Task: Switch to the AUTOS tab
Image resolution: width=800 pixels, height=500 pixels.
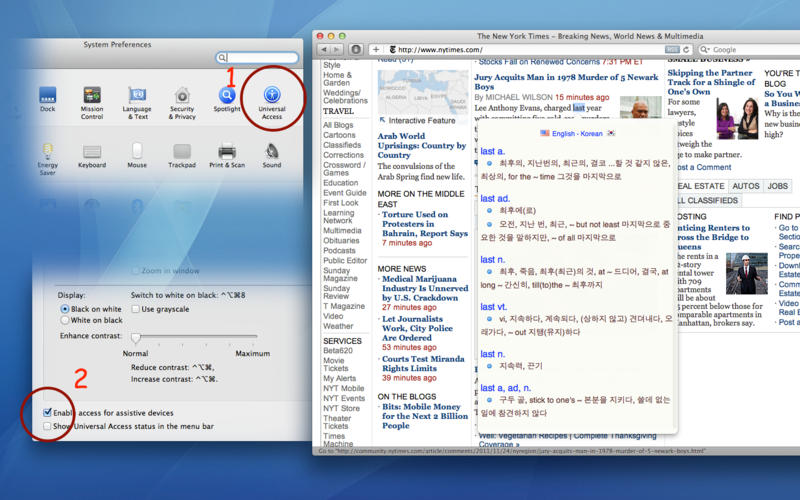Action: point(746,186)
